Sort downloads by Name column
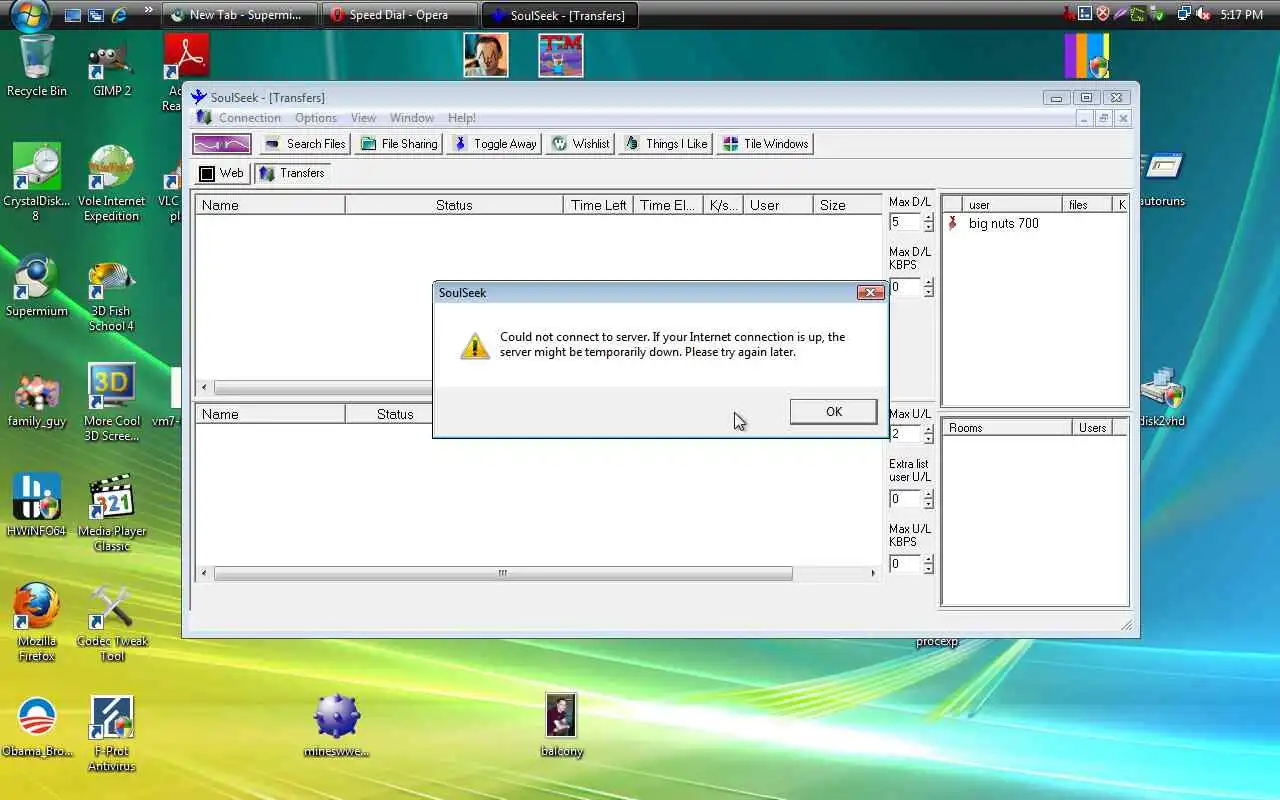 (x=270, y=205)
